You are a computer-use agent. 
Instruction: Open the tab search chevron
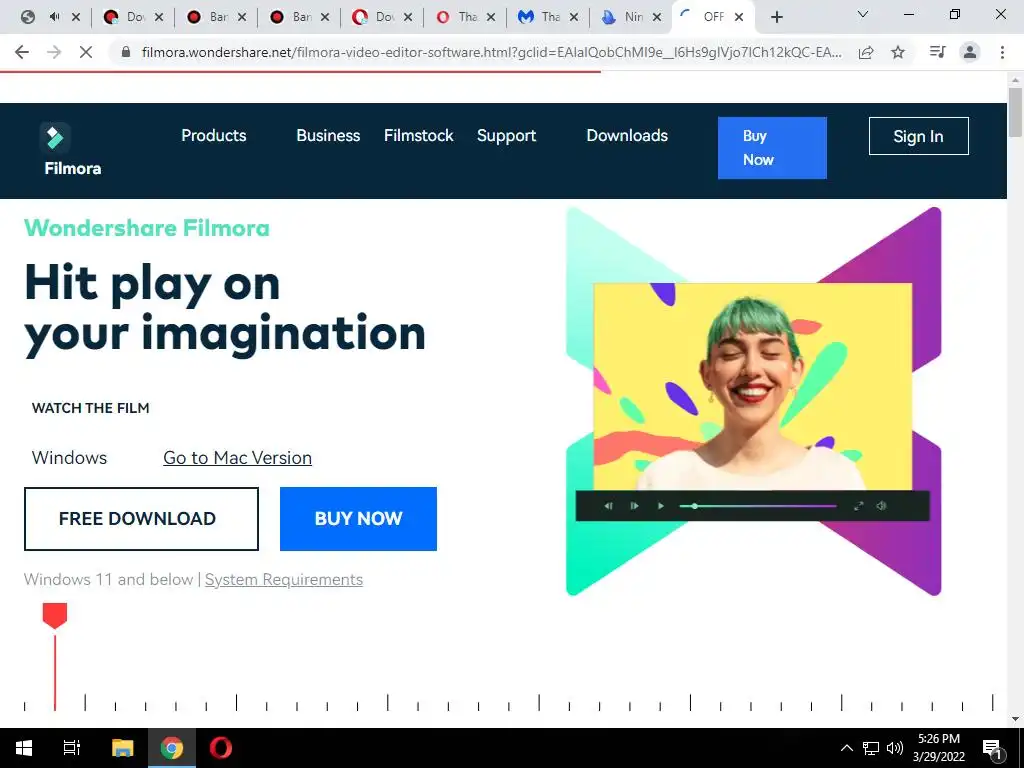tap(863, 14)
